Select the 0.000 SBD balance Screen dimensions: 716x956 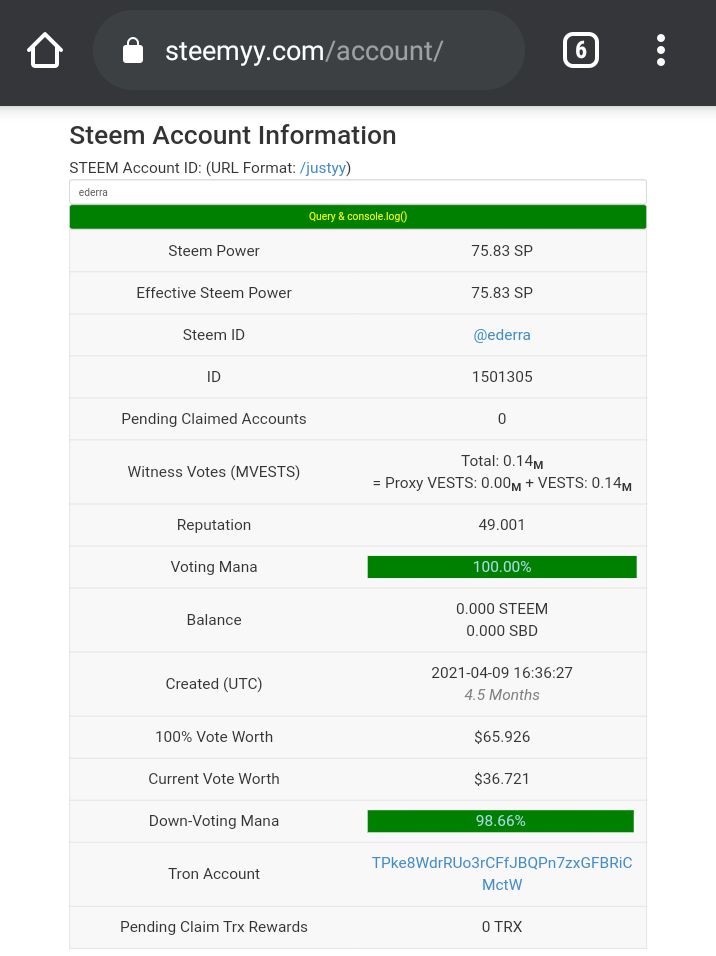502,631
